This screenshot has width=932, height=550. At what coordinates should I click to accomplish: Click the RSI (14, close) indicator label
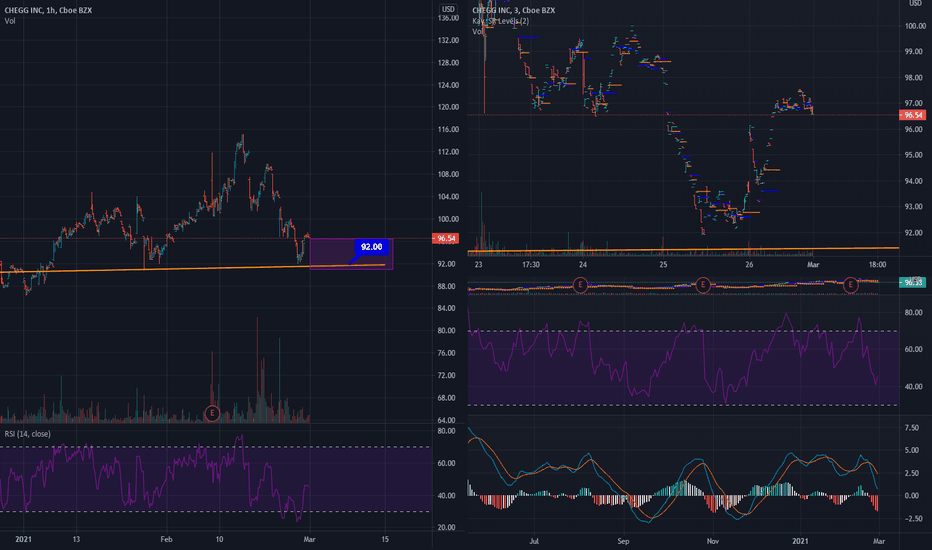27,434
